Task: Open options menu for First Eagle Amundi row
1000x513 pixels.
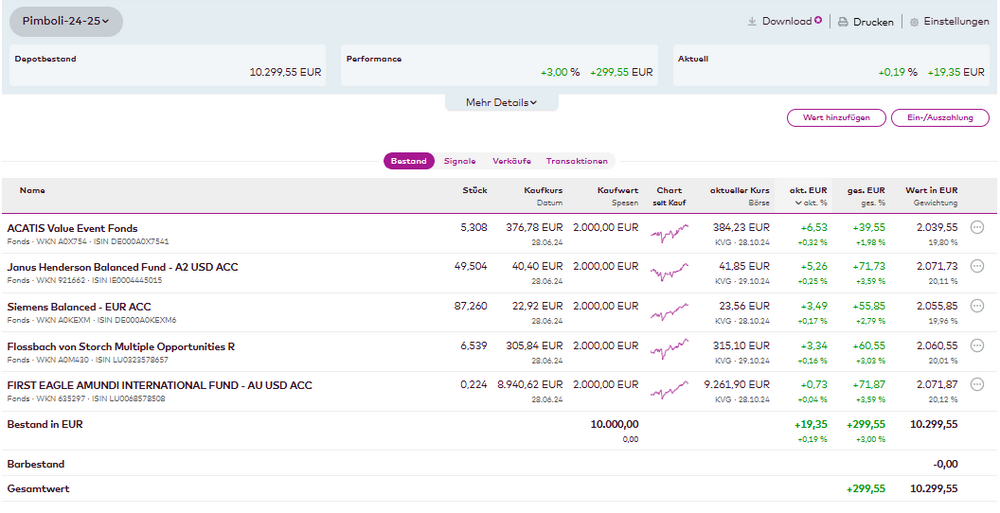Action: [x=977, y=385]
